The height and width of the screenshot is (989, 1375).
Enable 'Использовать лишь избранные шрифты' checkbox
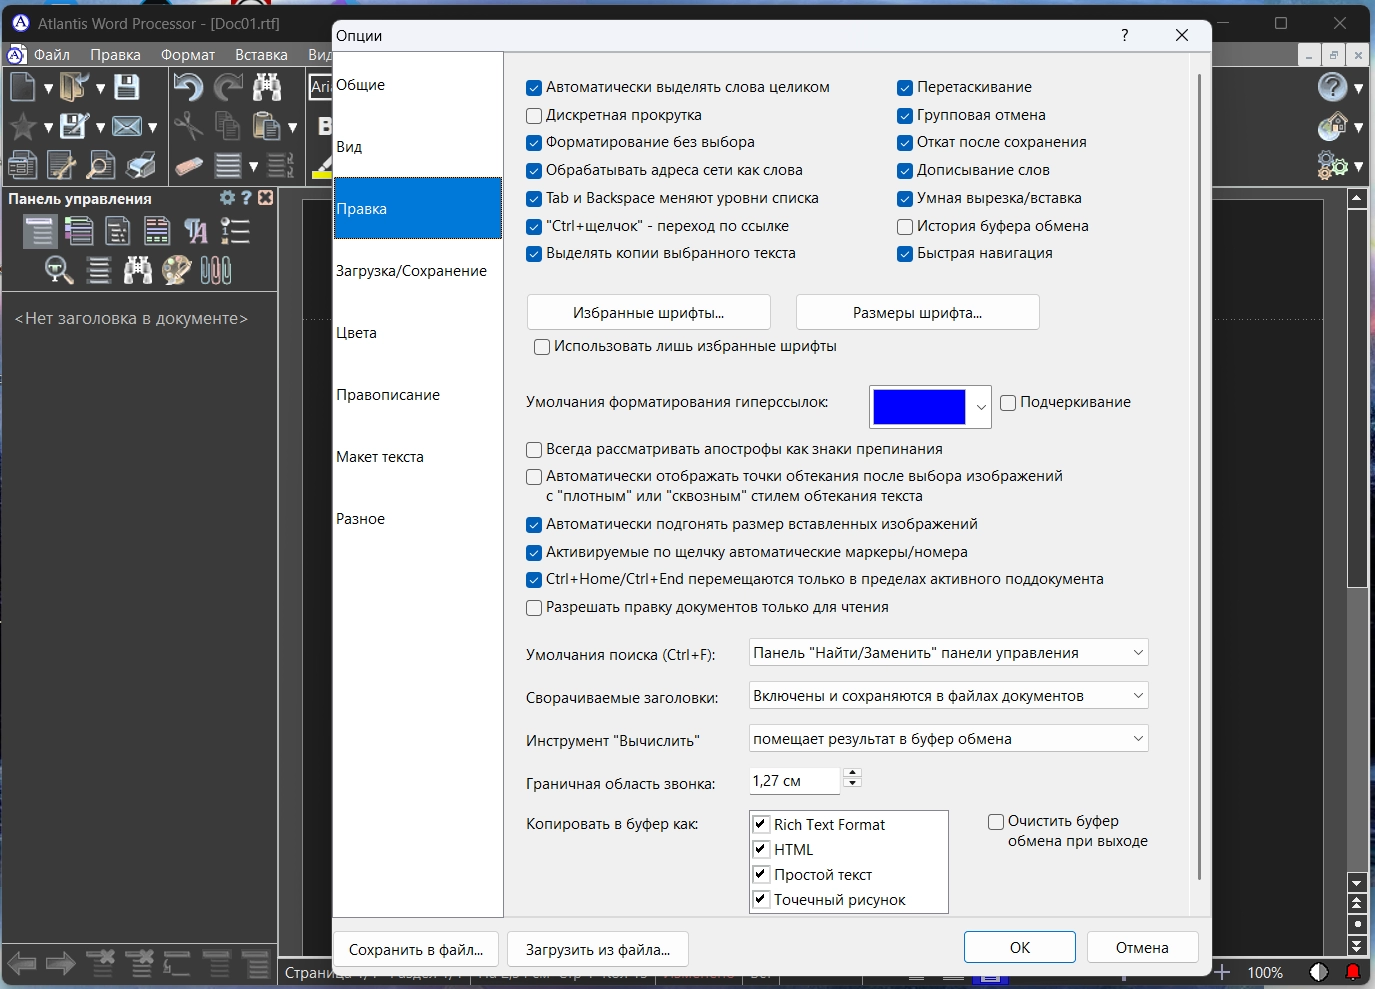click(542, 347)
